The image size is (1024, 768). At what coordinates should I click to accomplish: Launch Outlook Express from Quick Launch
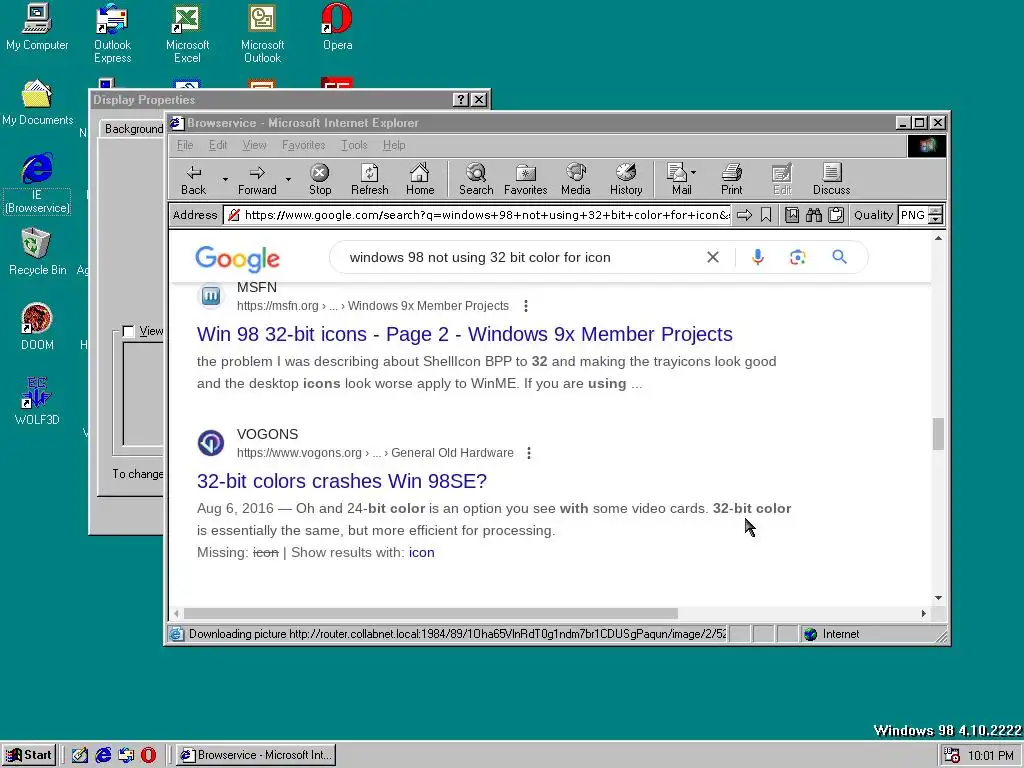point(125,755)
